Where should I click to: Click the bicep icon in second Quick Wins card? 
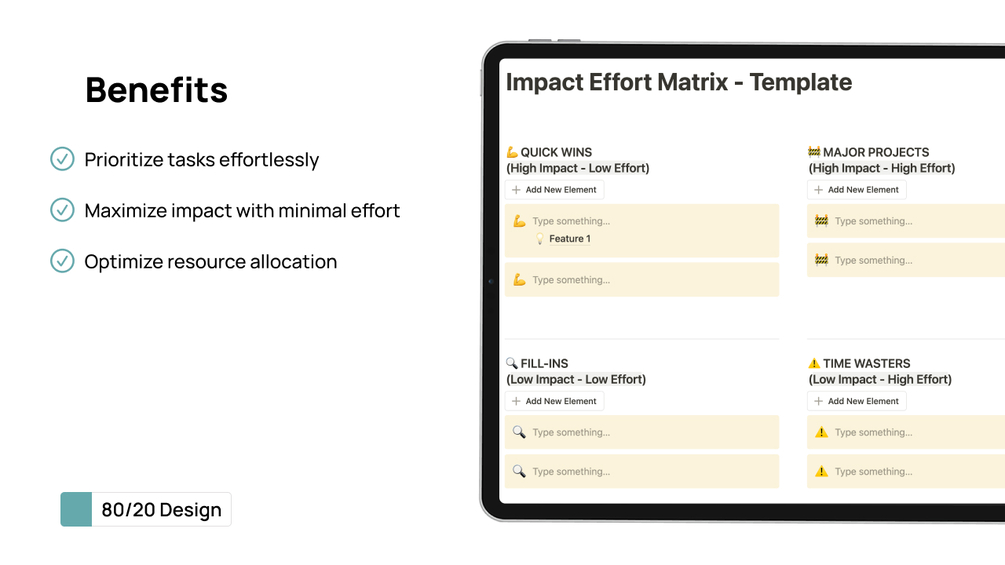point(519,280)
